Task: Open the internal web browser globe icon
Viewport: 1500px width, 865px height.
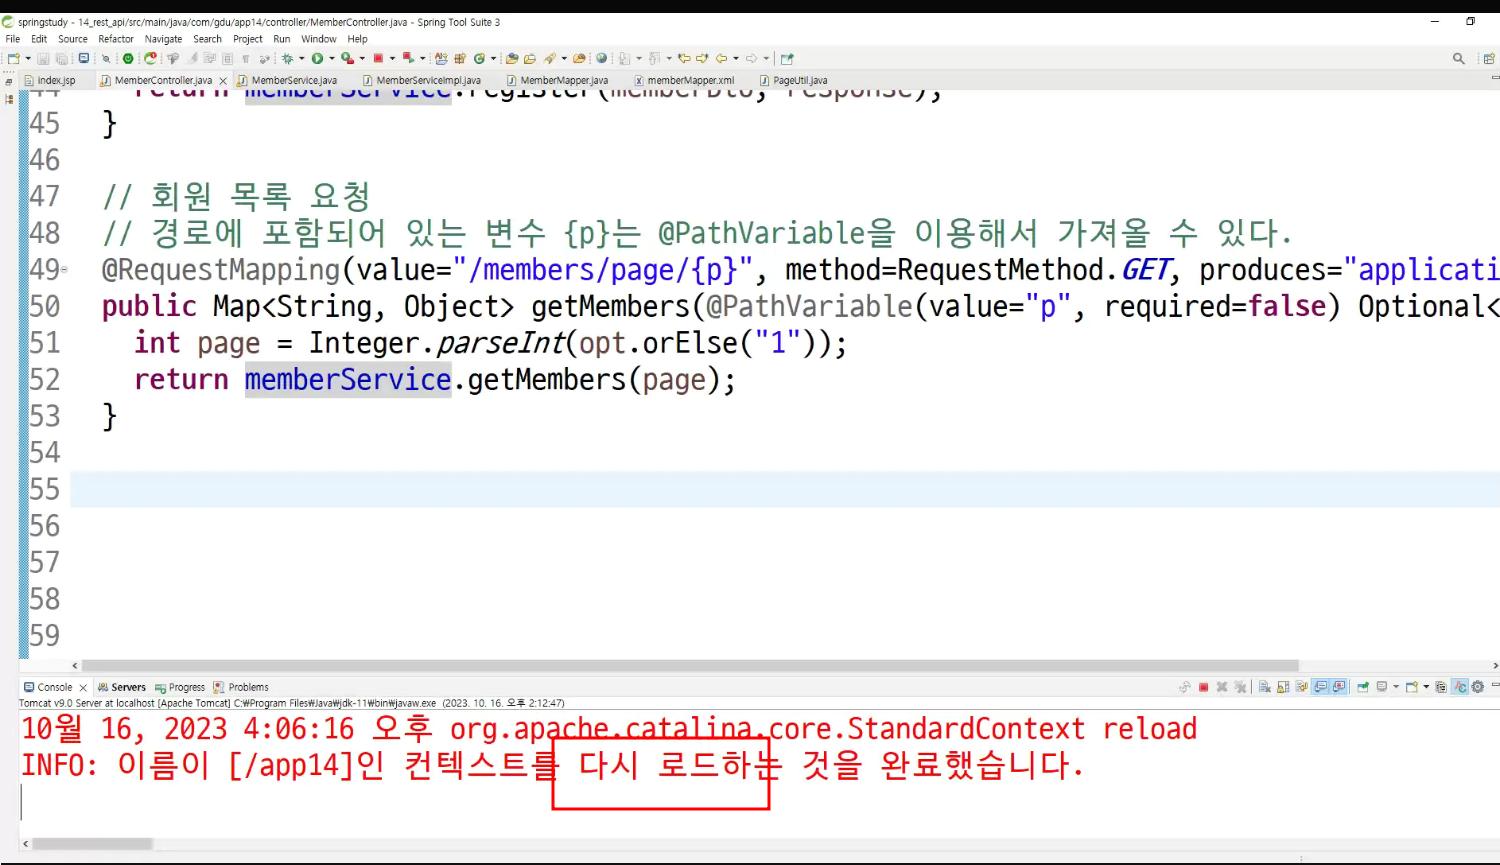Action: 601,59
